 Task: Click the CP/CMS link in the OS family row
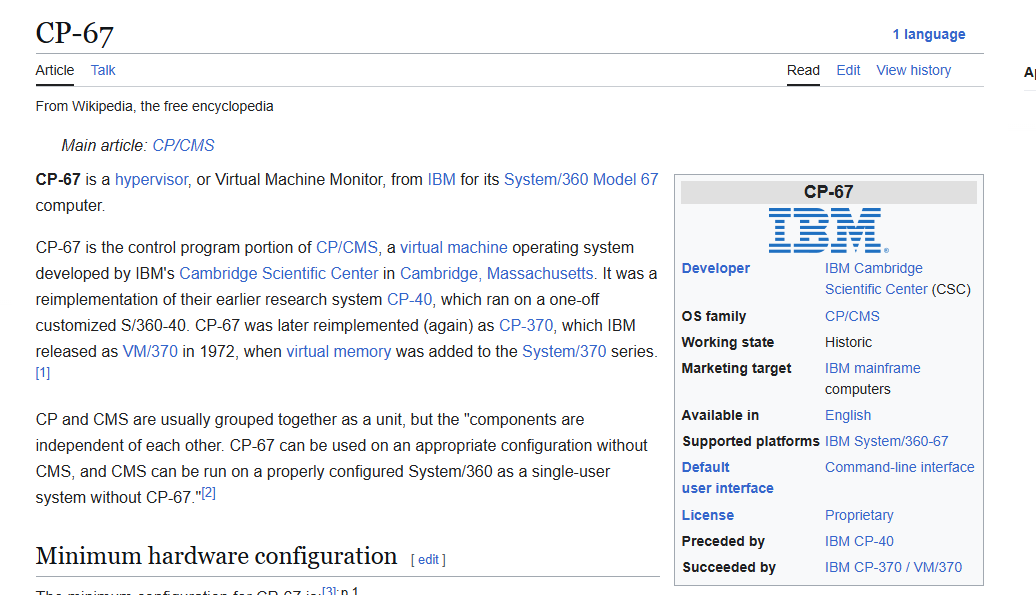[x=852, y=316]
